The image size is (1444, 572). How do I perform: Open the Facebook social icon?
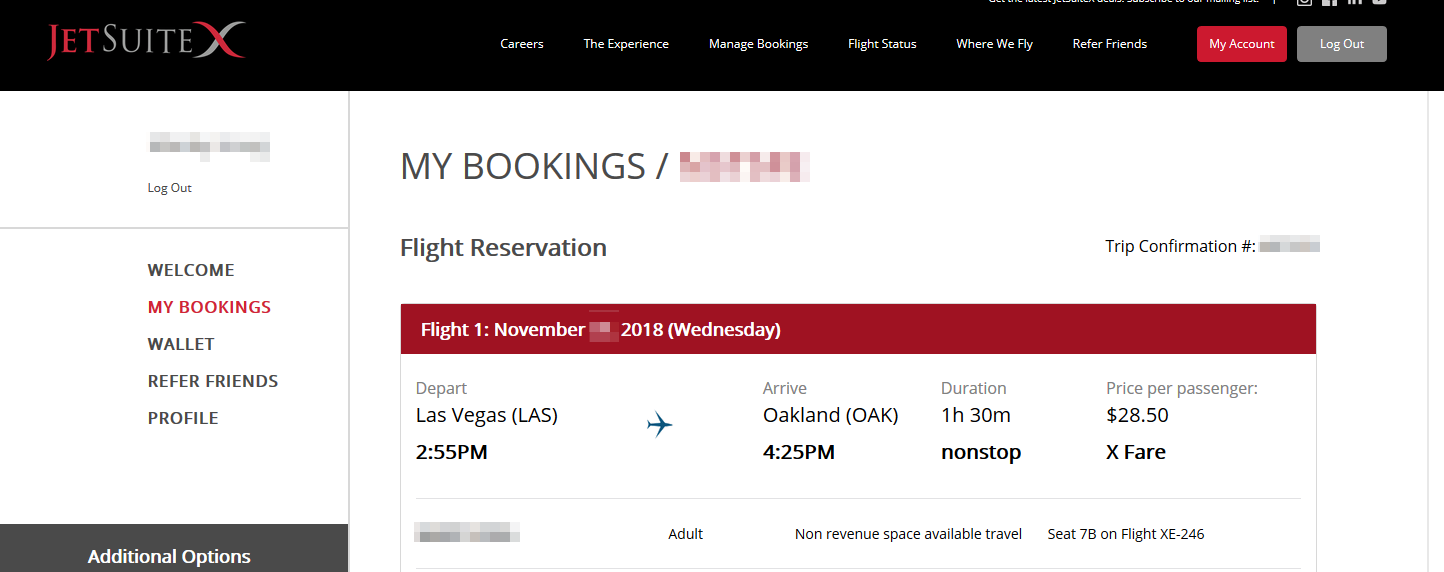[x=1329, y=2]
